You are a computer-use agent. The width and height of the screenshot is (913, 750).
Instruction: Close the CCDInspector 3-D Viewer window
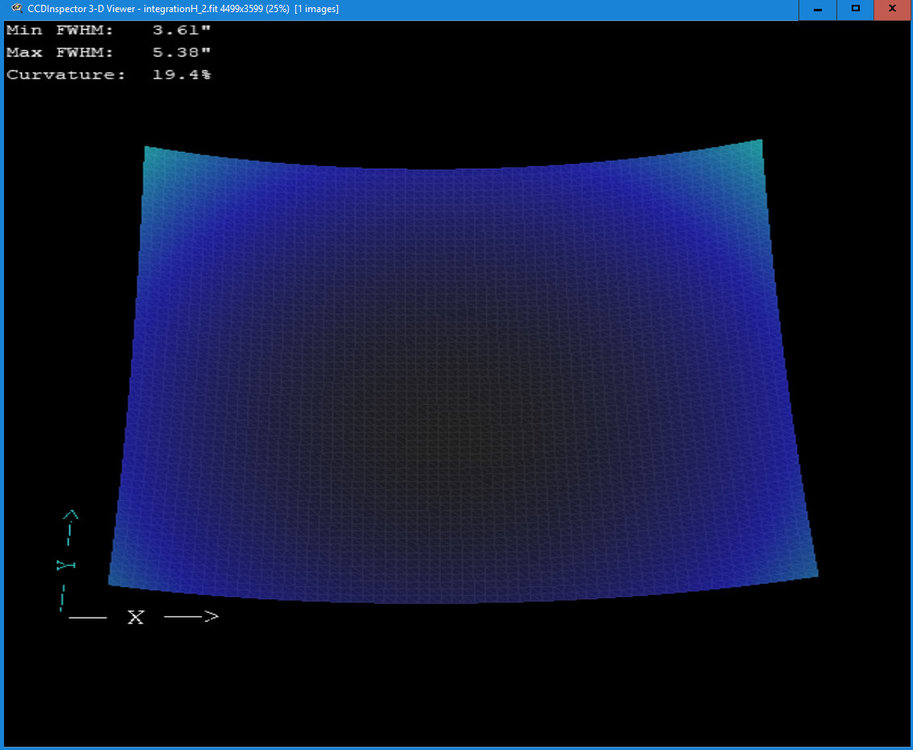click(x=893, y=9)
